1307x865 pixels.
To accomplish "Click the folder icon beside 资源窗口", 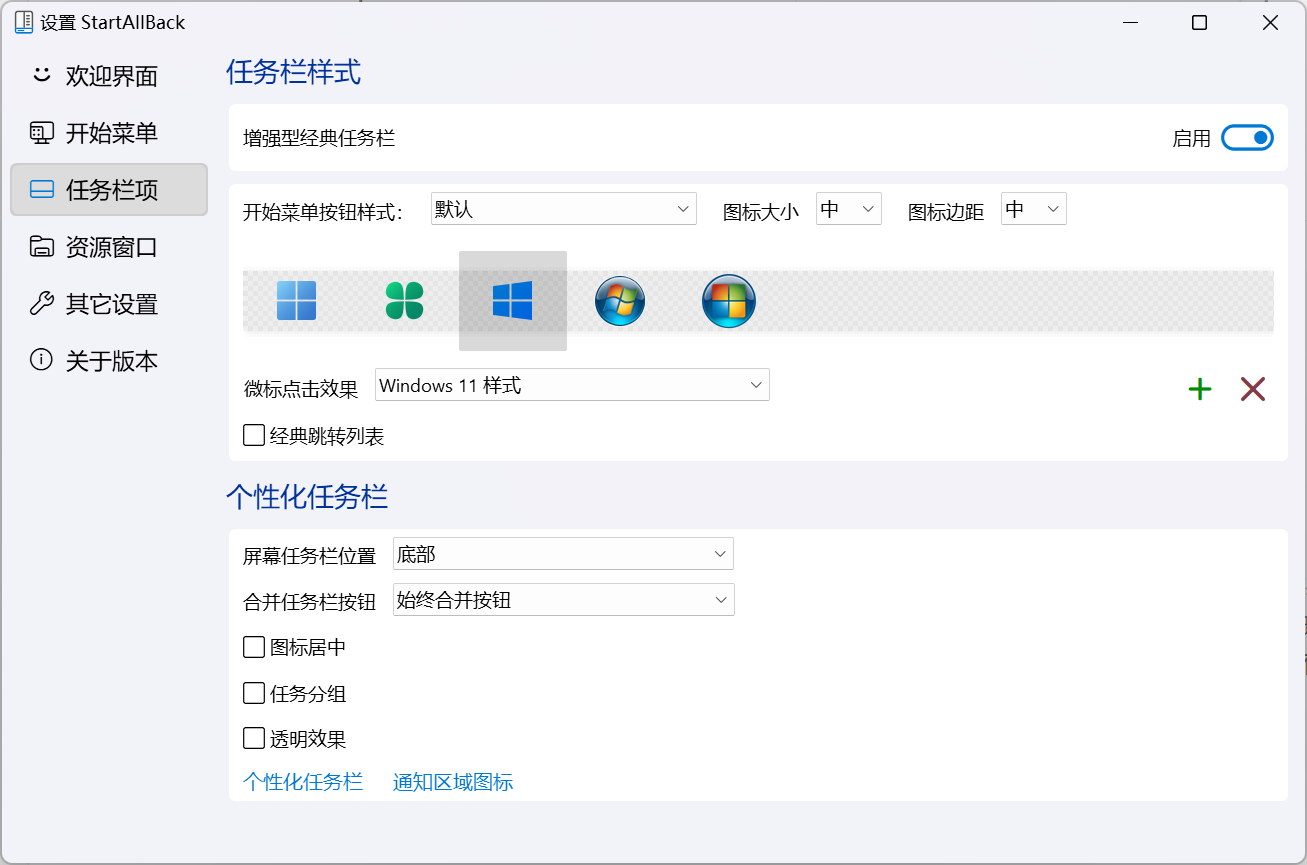I will click(41, 246).
